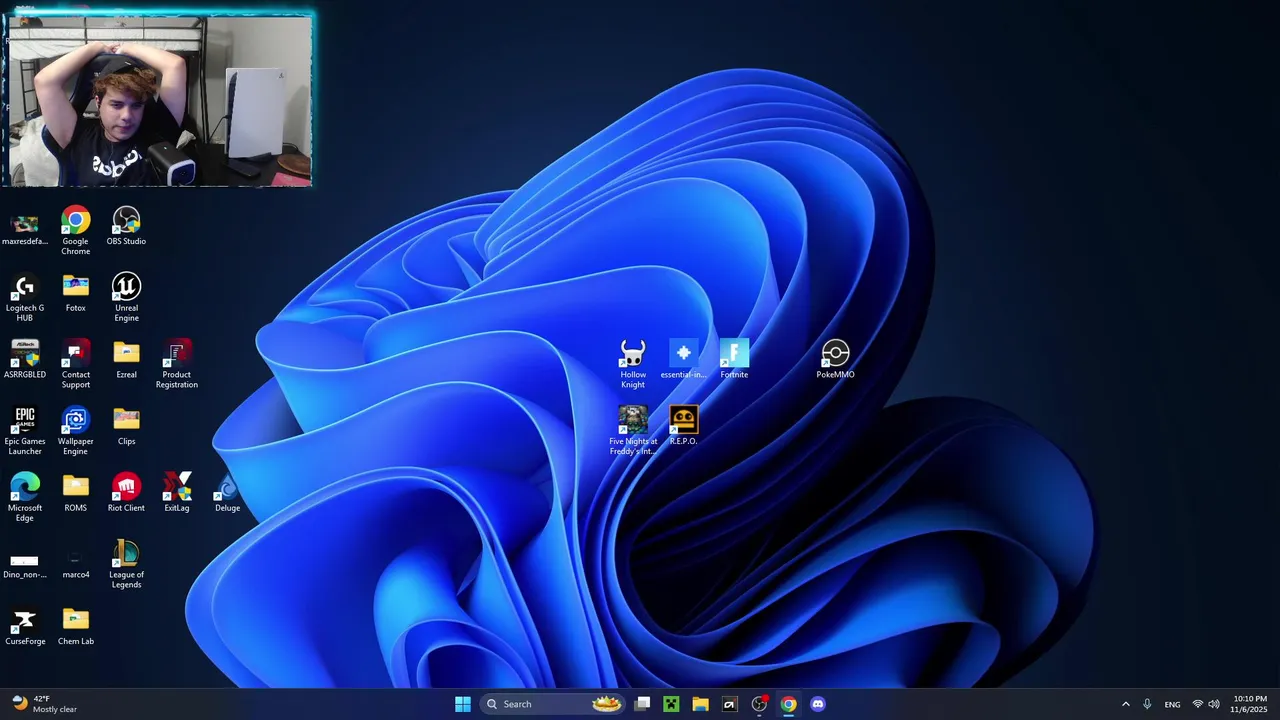Click the essential-in... desktop icon
The image size is (1280, 720).
click(683, 359)
